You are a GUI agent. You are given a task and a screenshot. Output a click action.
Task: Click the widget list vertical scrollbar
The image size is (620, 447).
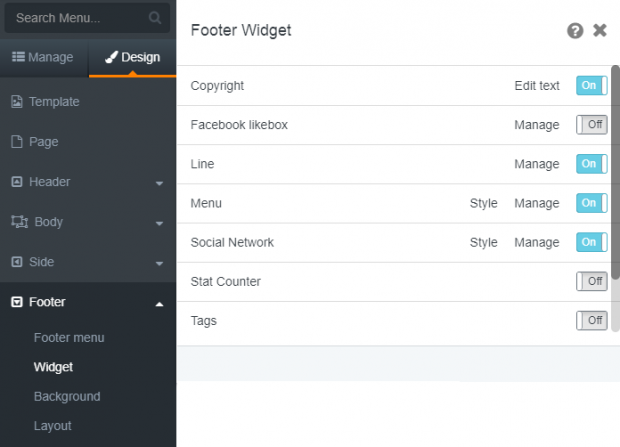pyautogui.click(x=615, y=172)
